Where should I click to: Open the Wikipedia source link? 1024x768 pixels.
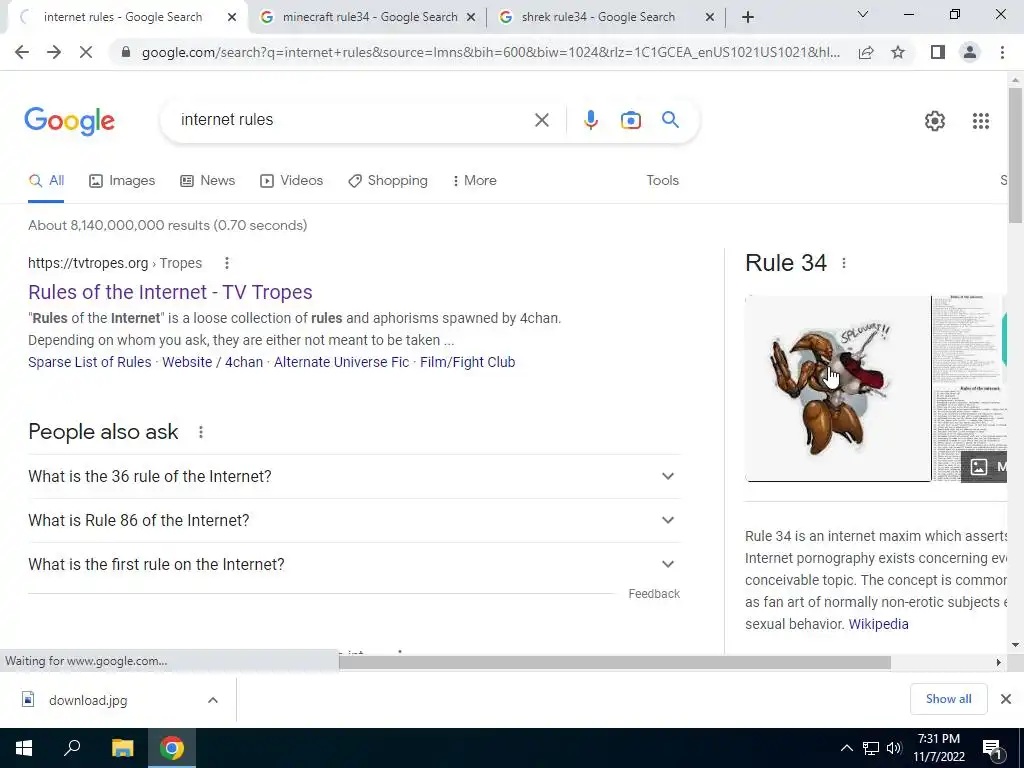pos(878,624)
